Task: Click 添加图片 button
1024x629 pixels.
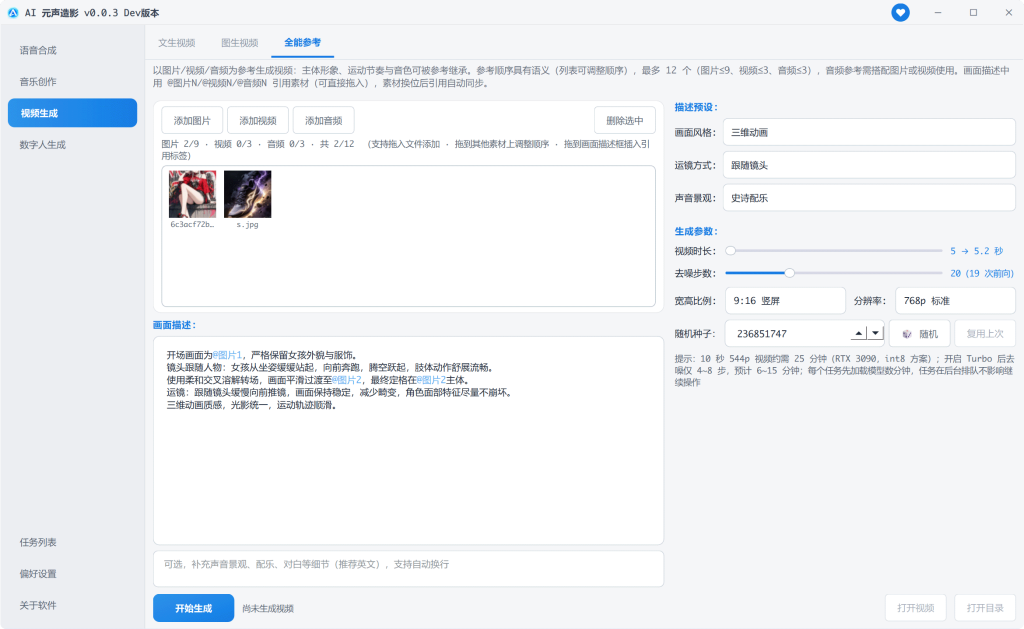Action: [x=192, y=120]
